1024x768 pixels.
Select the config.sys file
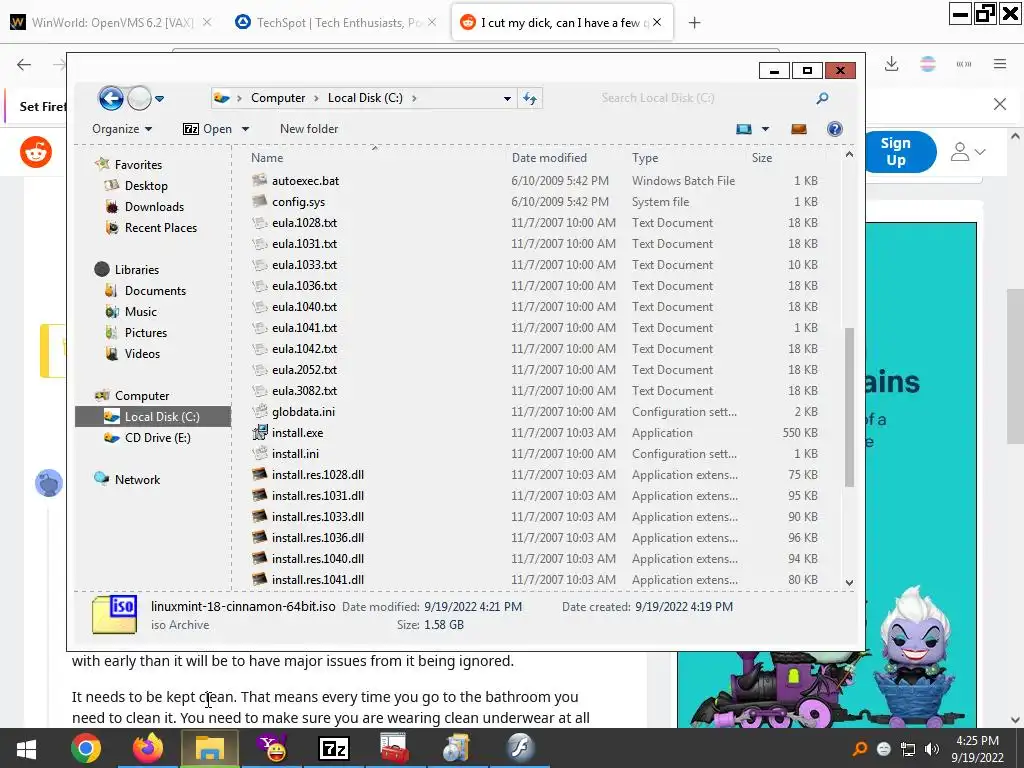(298, 202)
